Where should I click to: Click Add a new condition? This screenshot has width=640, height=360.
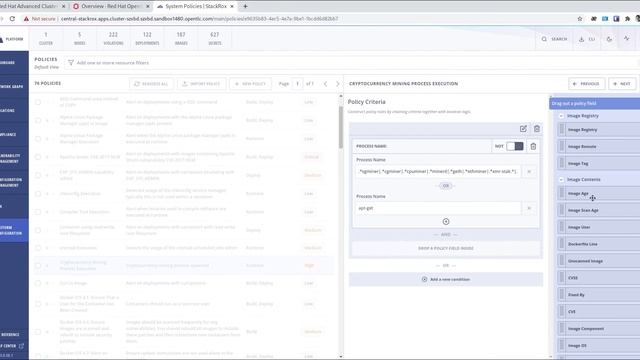click(446, 280)
